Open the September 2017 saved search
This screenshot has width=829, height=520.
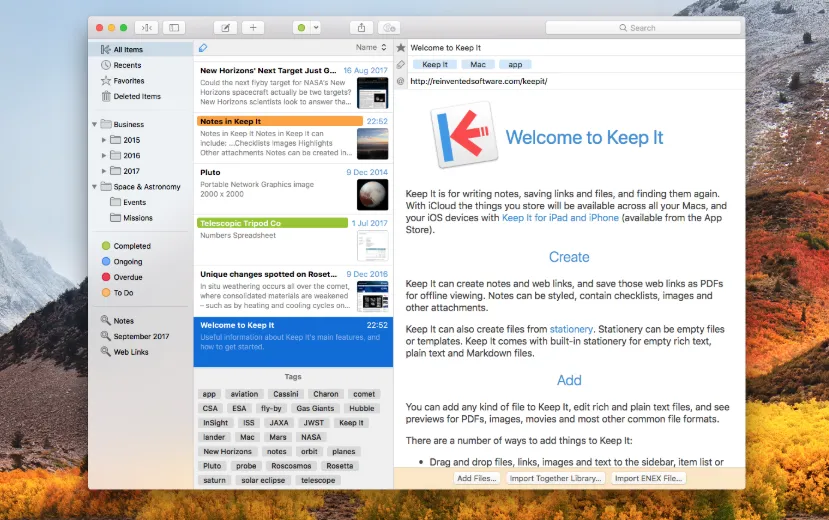pos(140,336)
